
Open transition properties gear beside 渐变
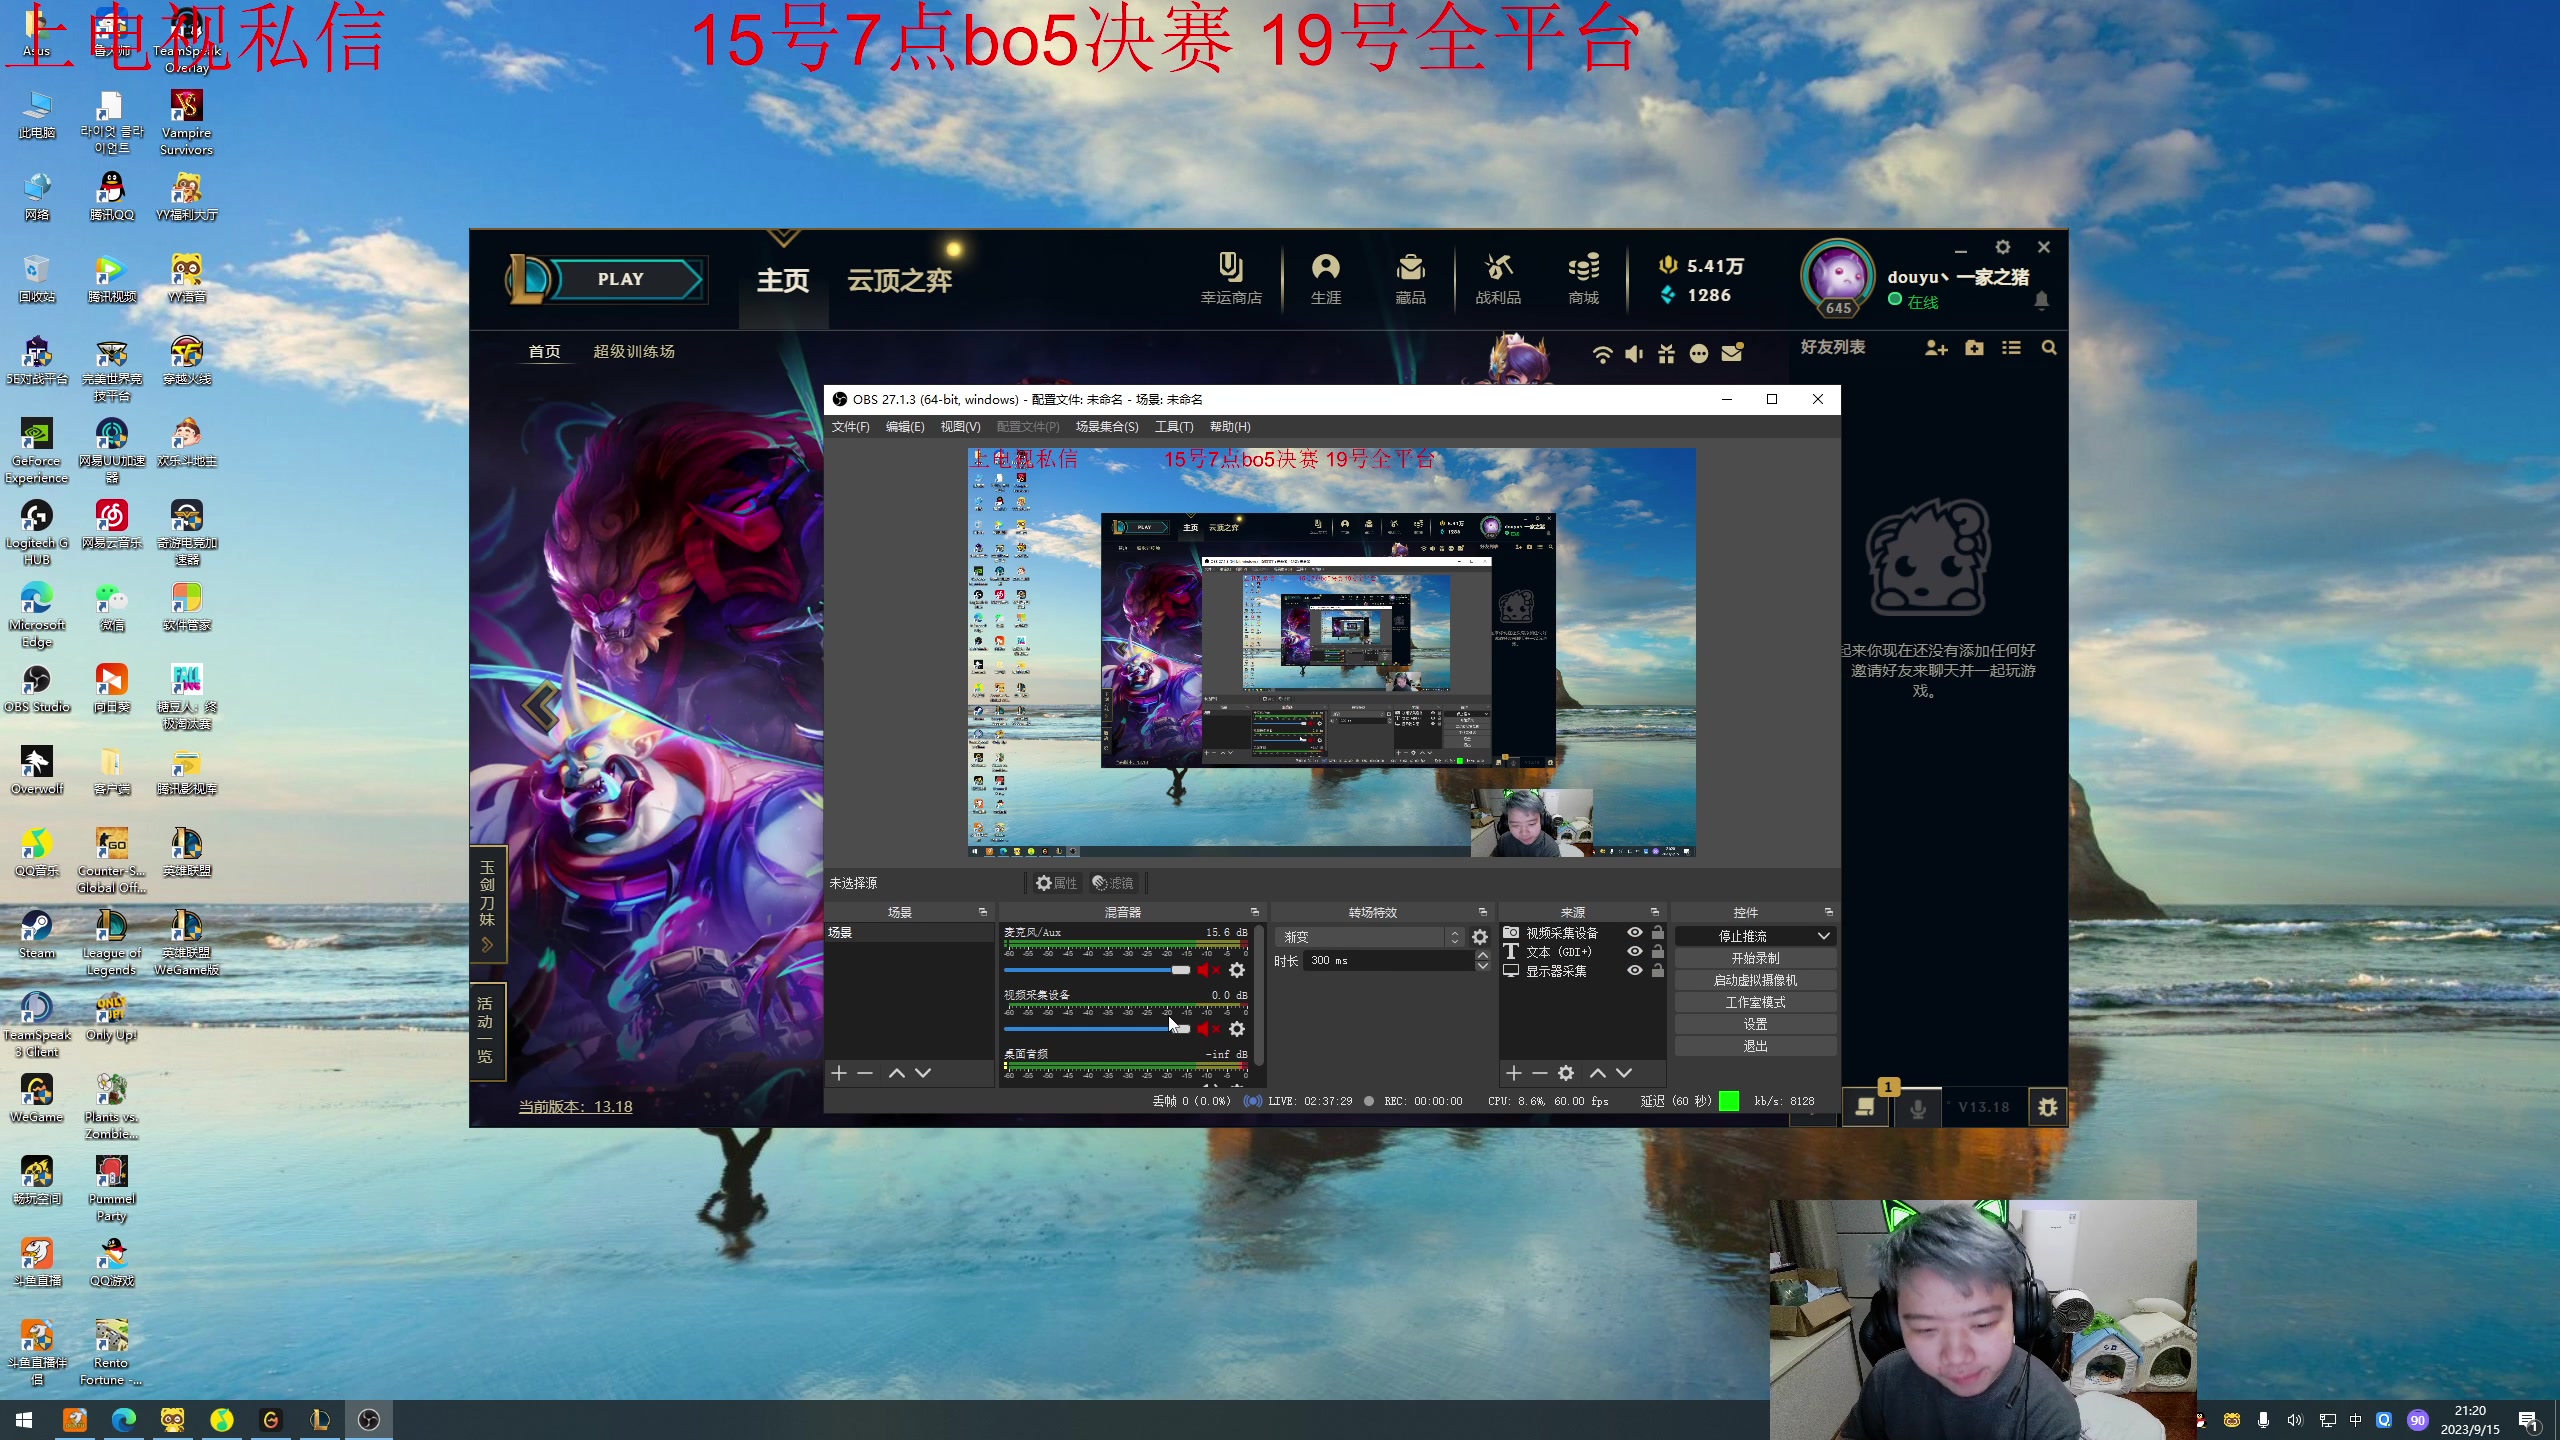1480,937
